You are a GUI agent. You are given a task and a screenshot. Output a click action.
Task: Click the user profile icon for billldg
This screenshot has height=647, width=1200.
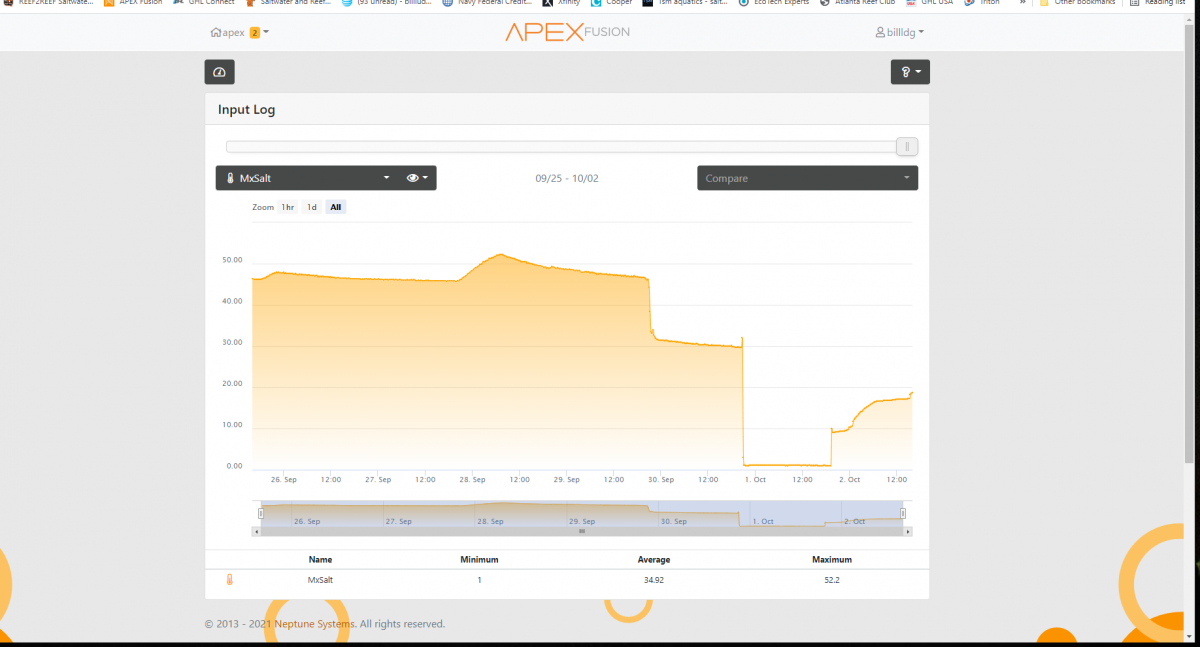point(880,32)
